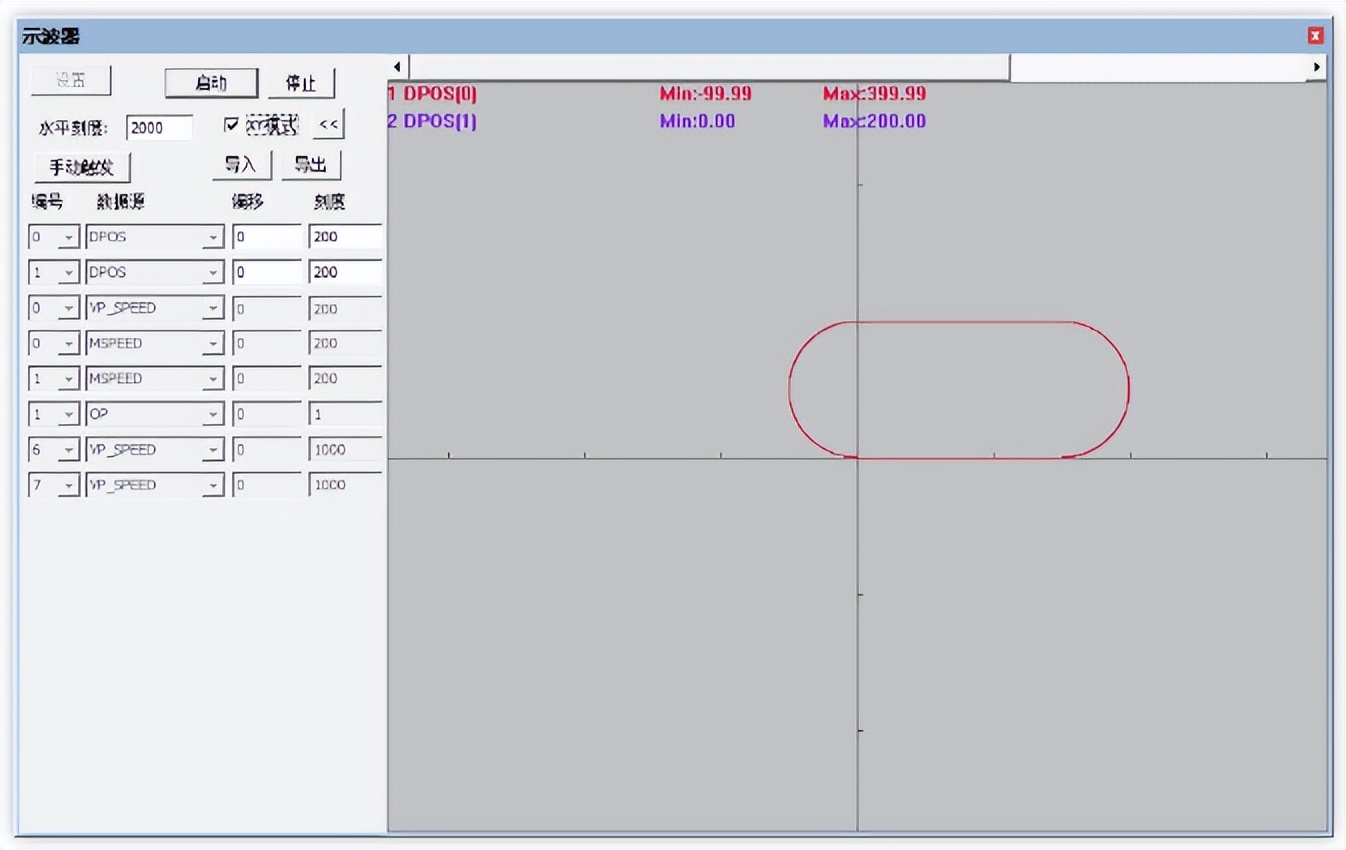This screenshot has height=850, width=1346.
Task: Click the first row's 偏移 field showing 0
Action: tap(267, 237)
